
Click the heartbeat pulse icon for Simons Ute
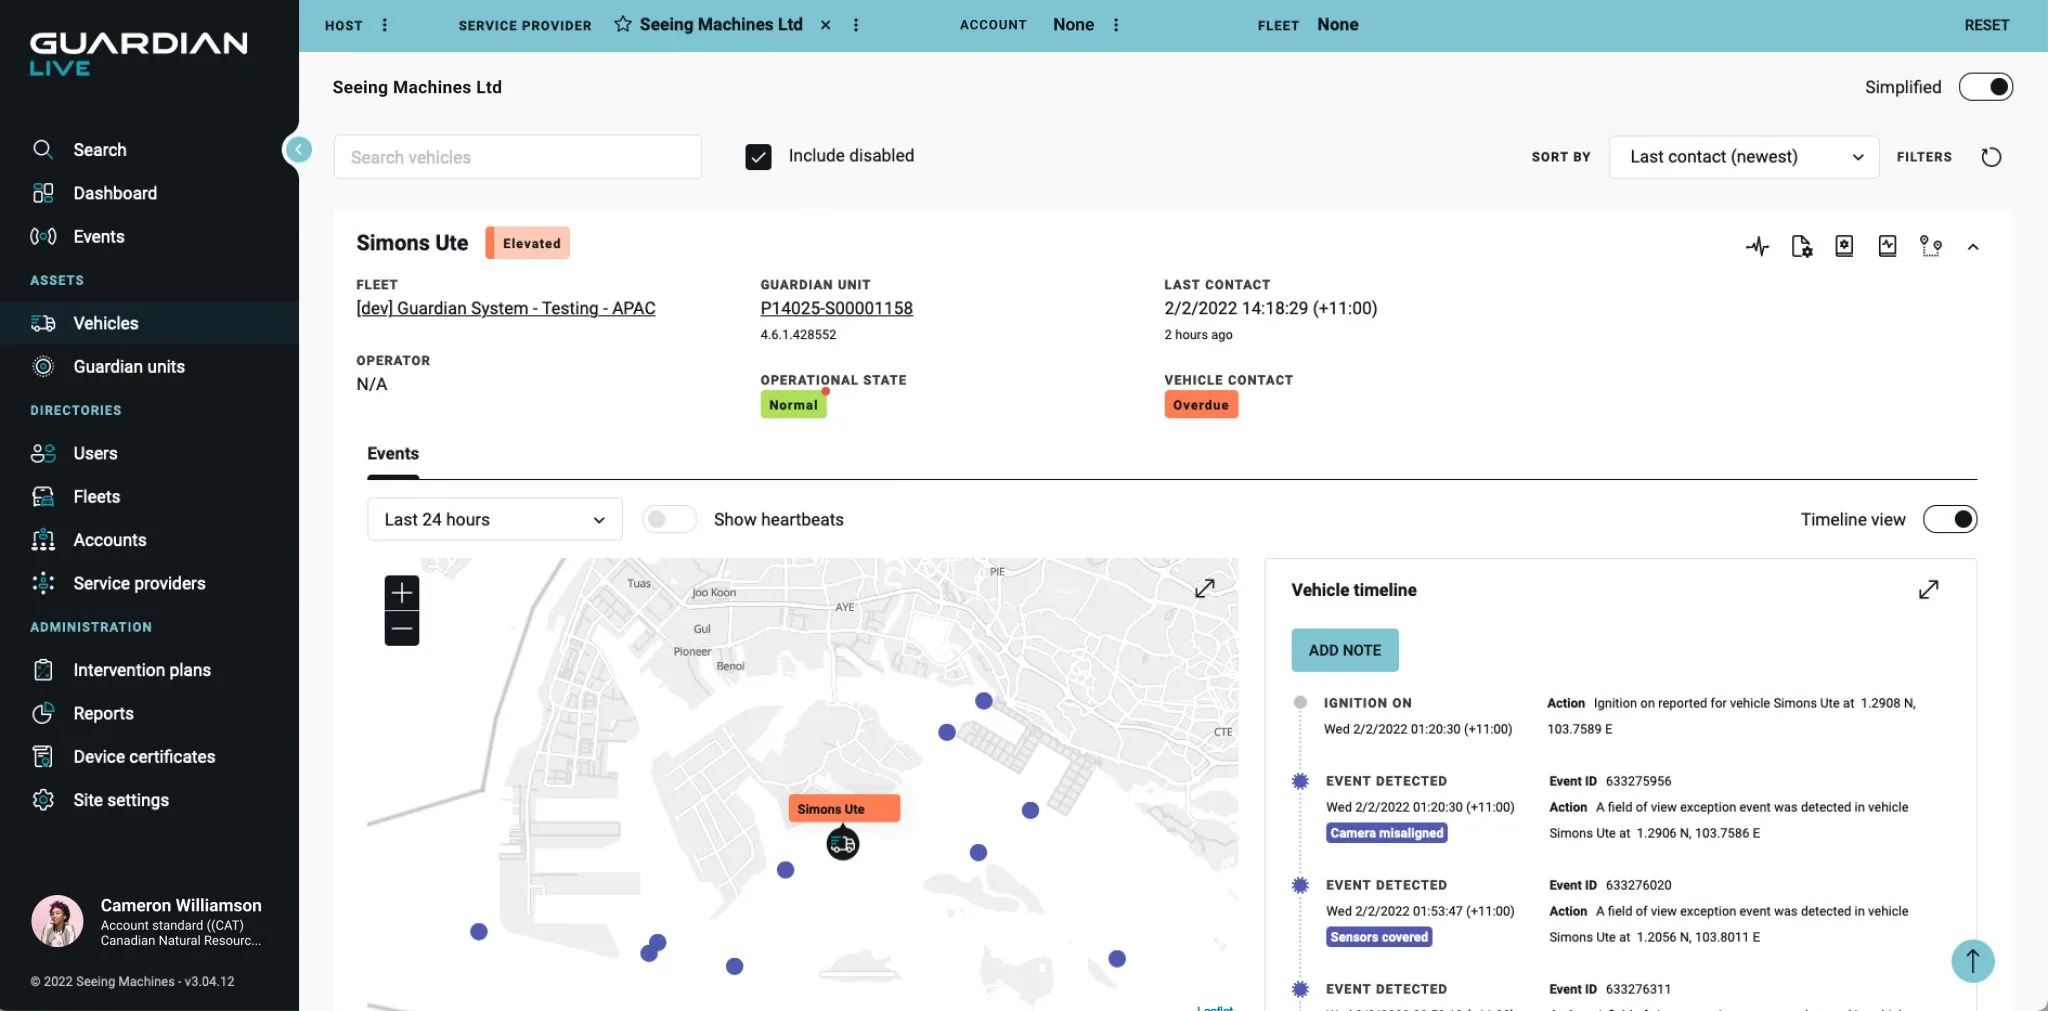[x=1757, y=246]
